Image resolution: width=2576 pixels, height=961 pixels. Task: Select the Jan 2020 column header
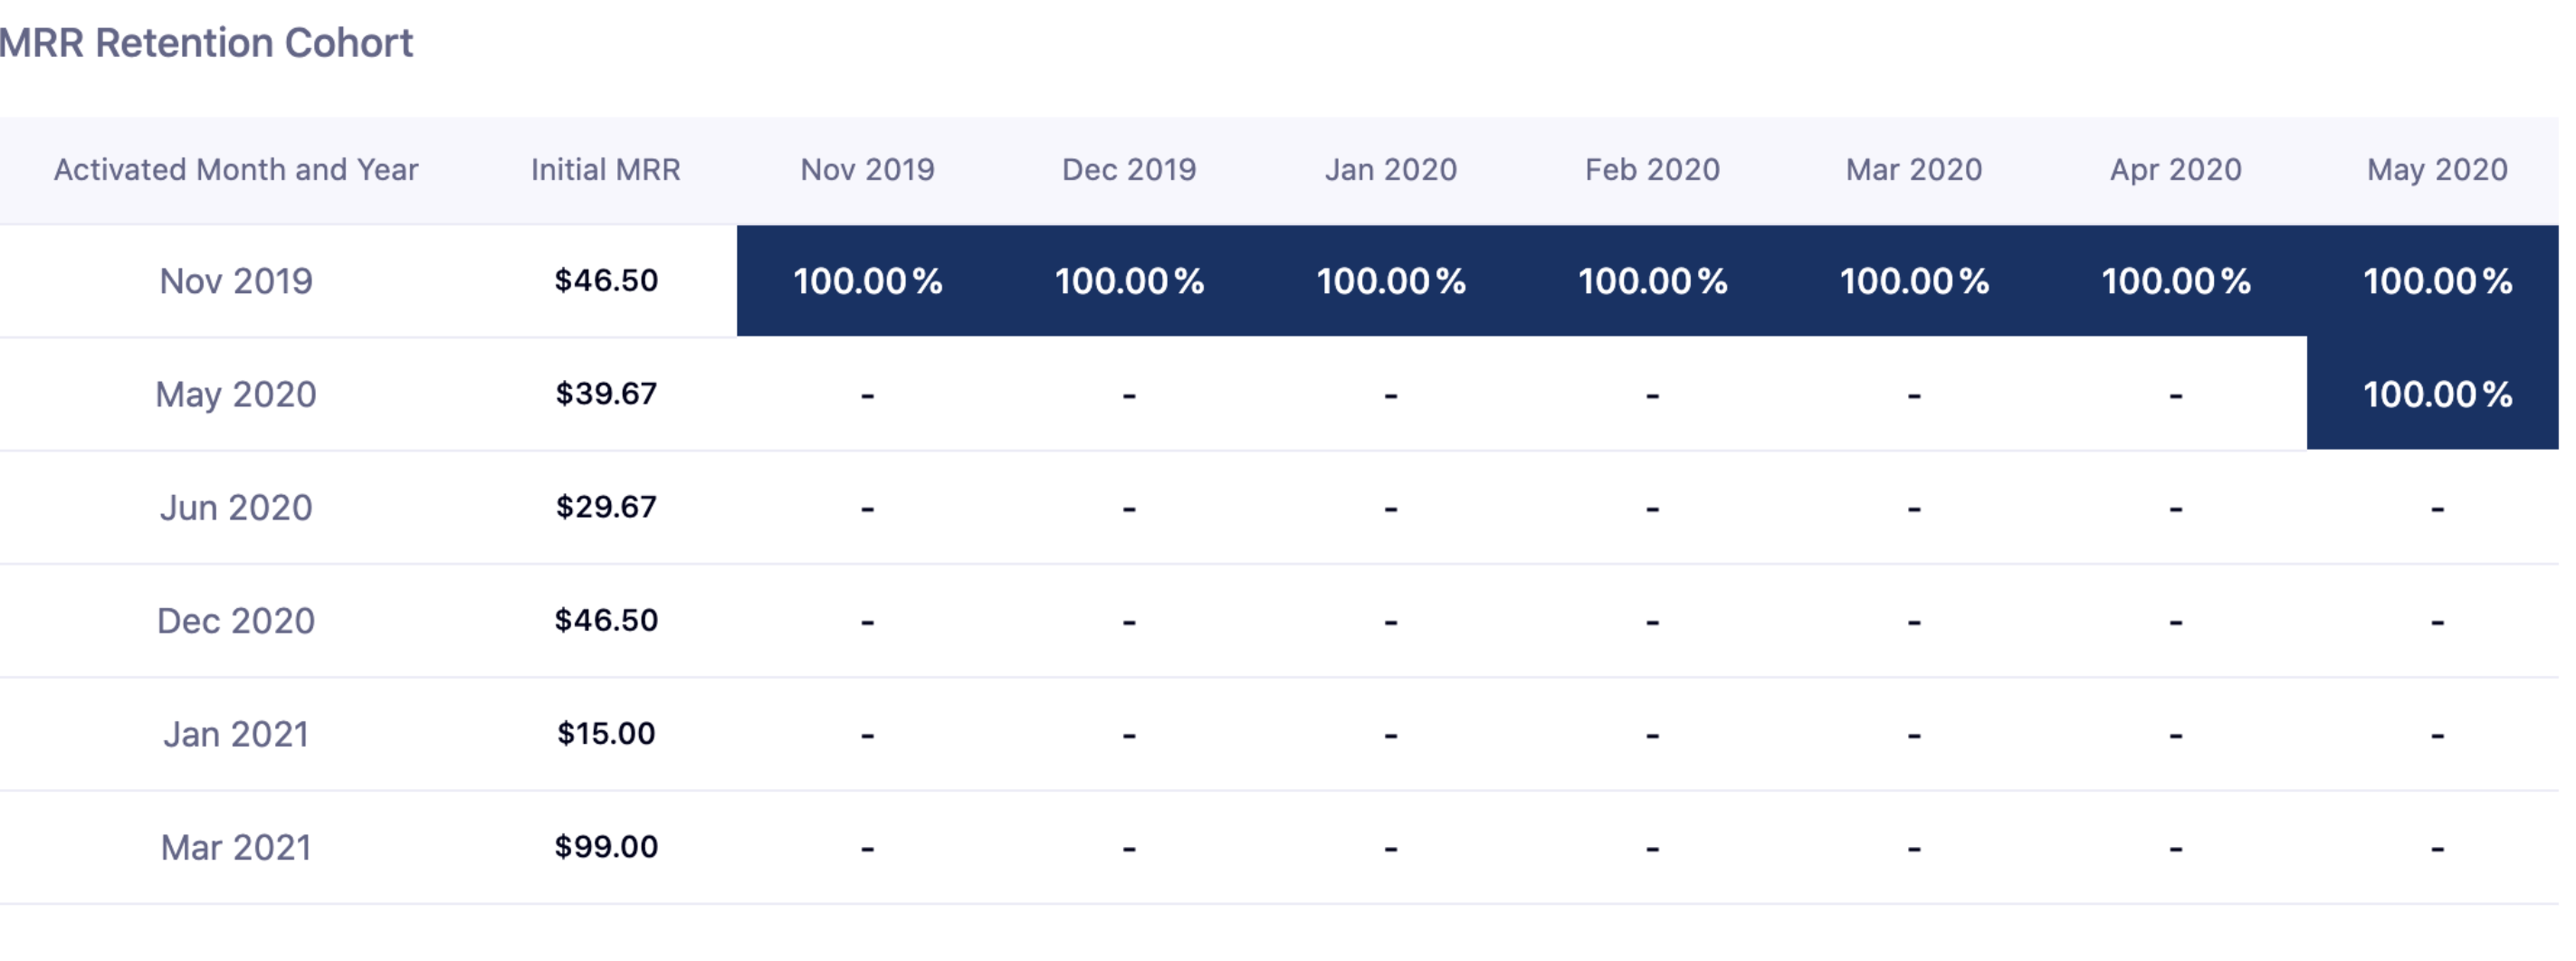(1390, 170)
